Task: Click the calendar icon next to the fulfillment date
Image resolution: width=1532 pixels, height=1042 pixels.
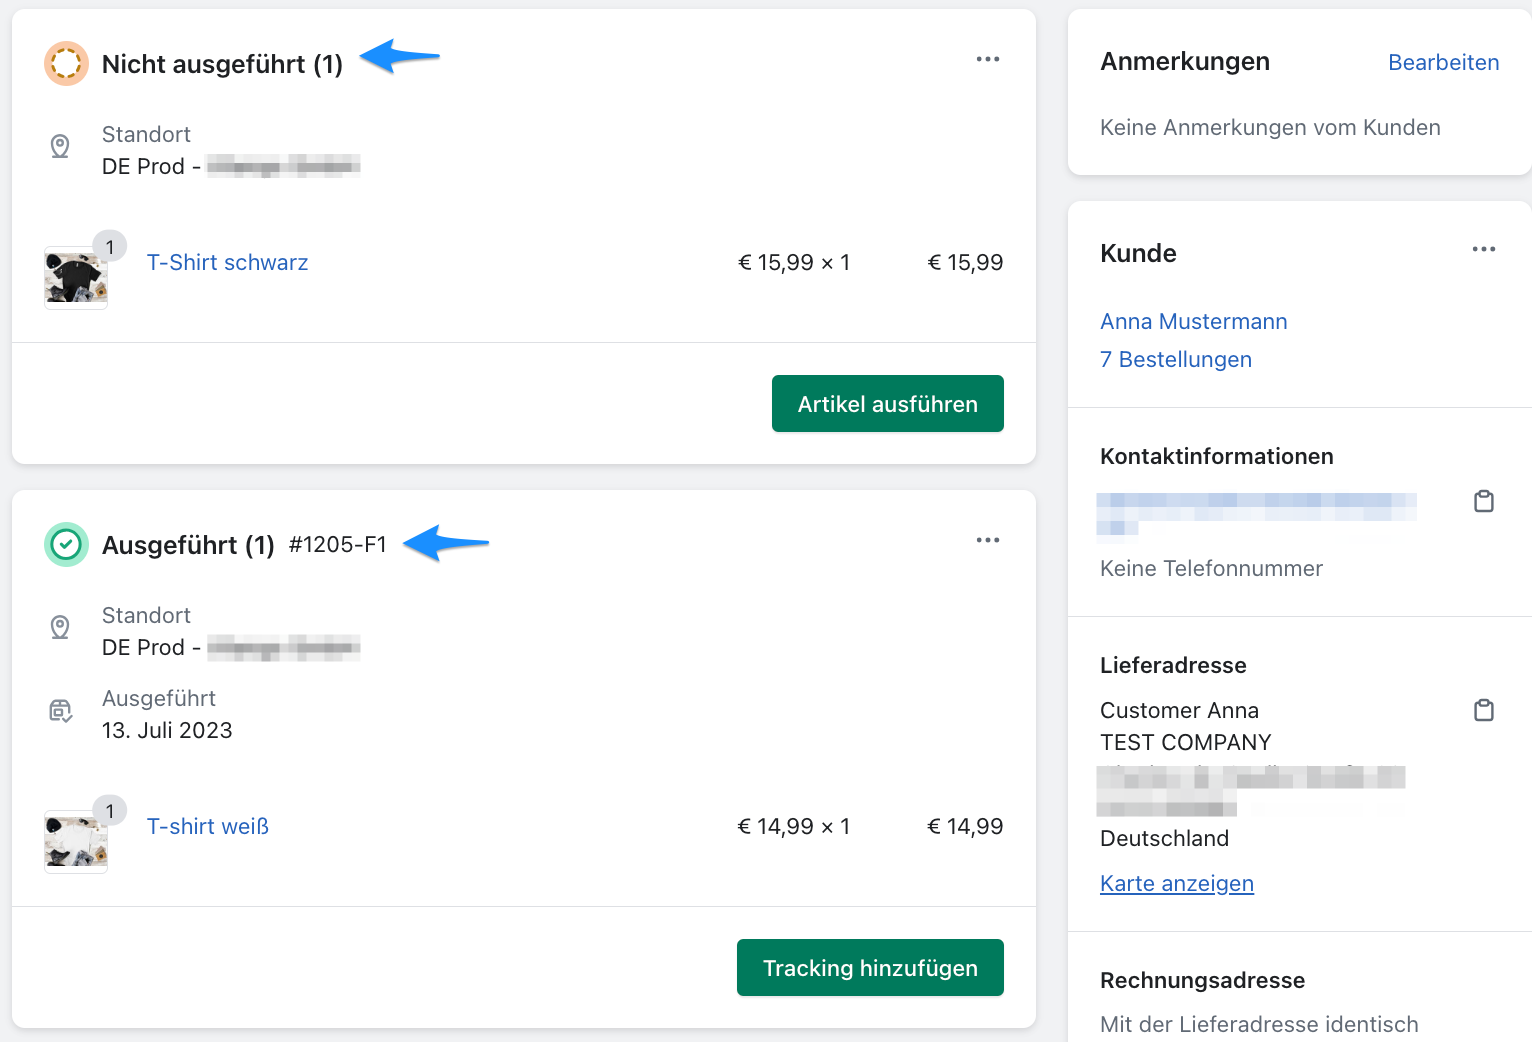Action: coord(60,711)
